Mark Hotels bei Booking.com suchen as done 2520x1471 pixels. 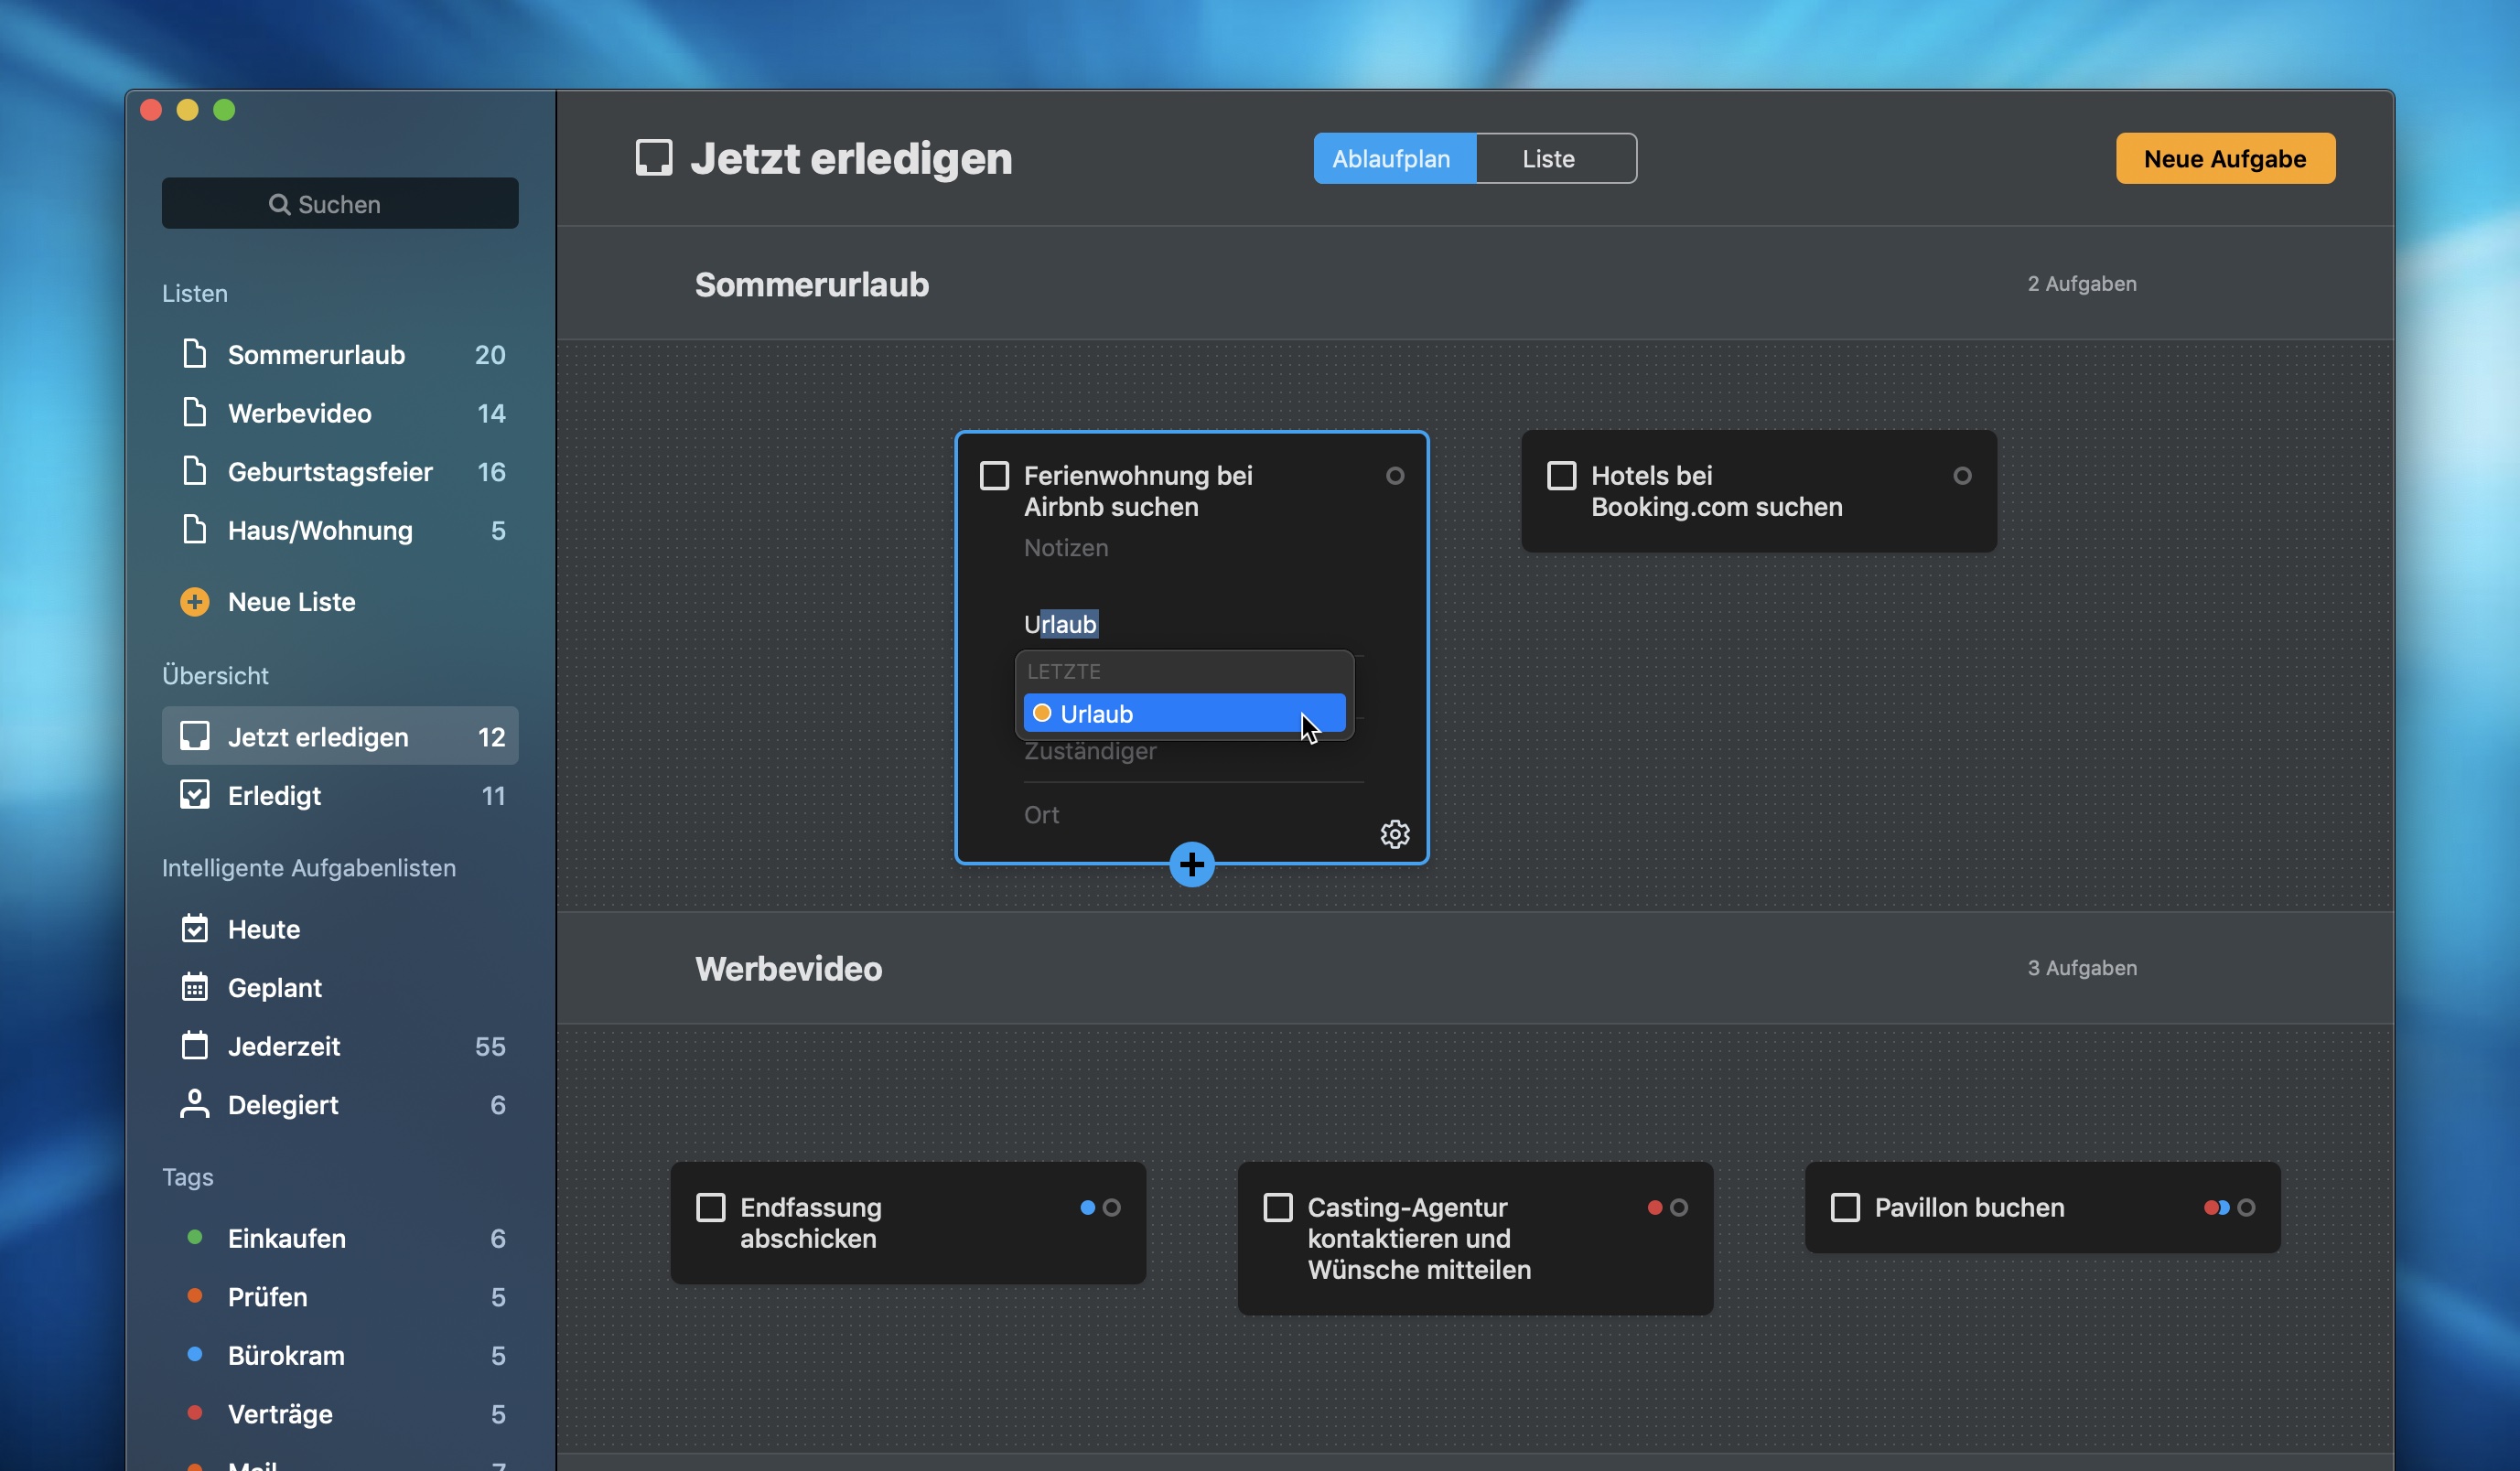point(1560,476)
